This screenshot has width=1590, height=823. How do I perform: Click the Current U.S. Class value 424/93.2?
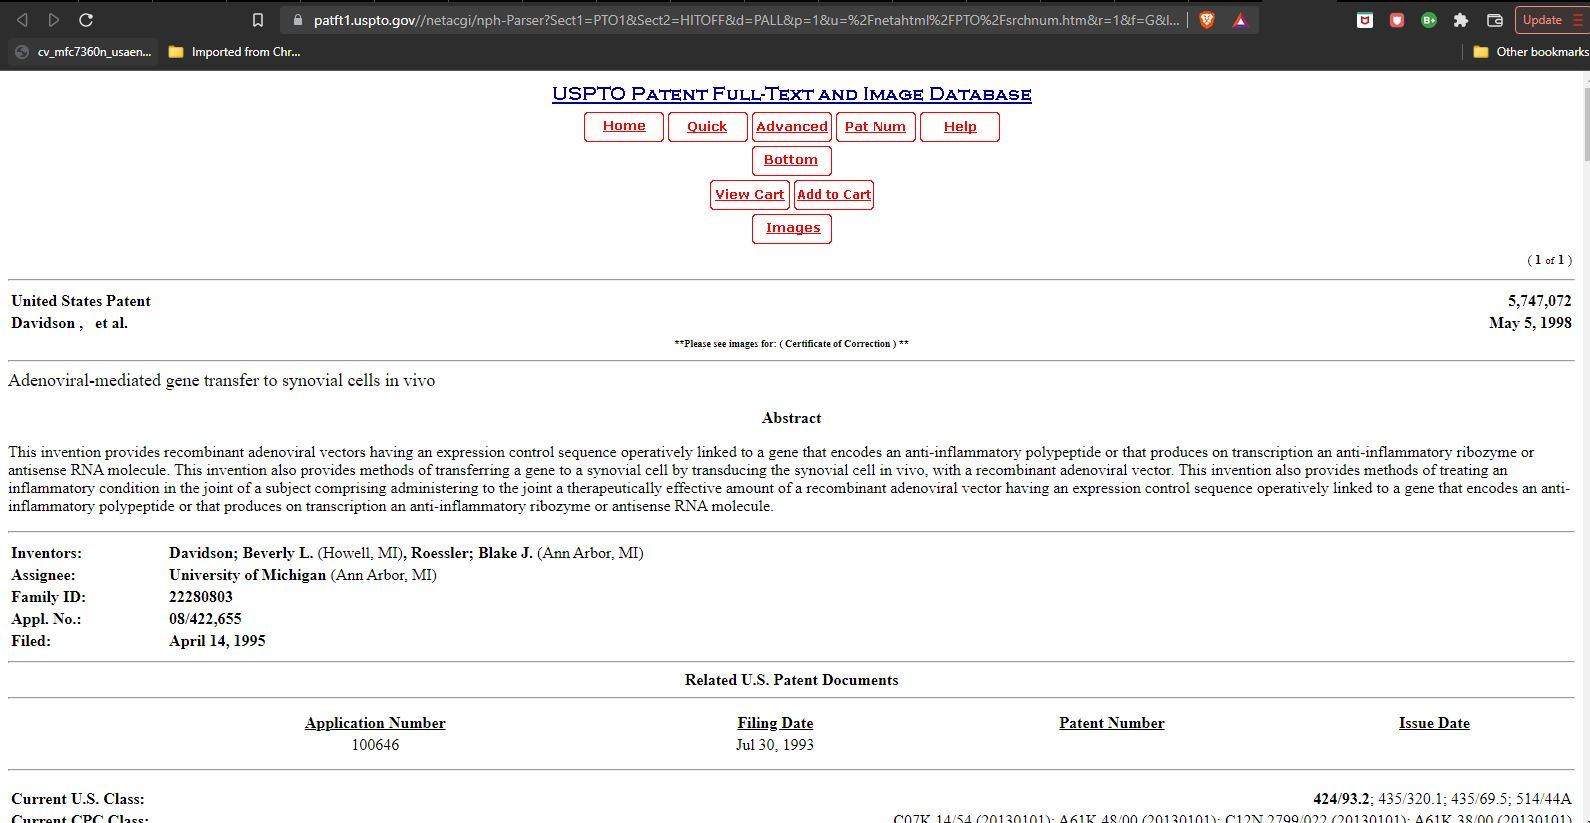coord(1341,799)
